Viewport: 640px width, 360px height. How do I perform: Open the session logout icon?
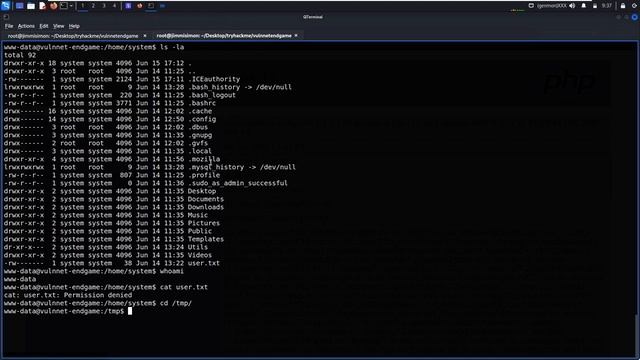click(635, 6)
